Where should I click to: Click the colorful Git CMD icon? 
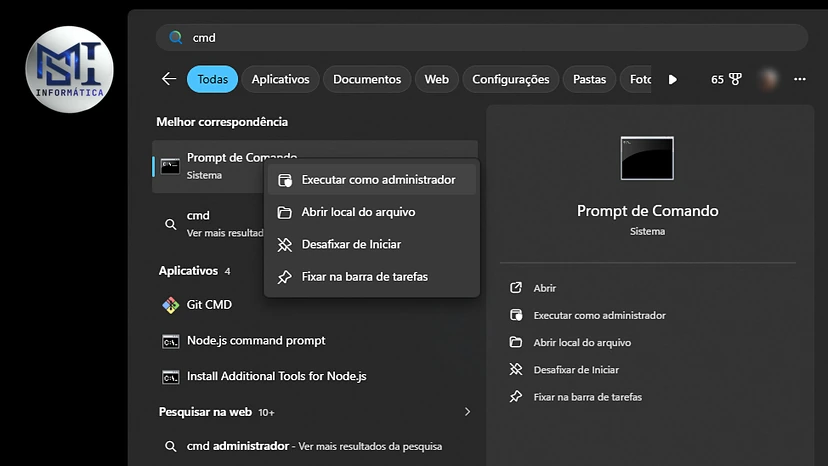pos(171,305)
